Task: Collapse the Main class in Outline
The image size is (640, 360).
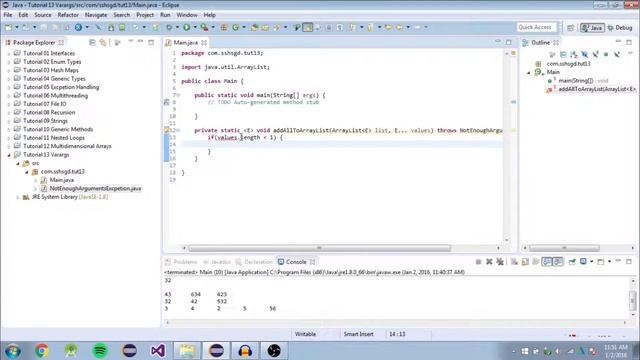Action: tap(529, 72)
